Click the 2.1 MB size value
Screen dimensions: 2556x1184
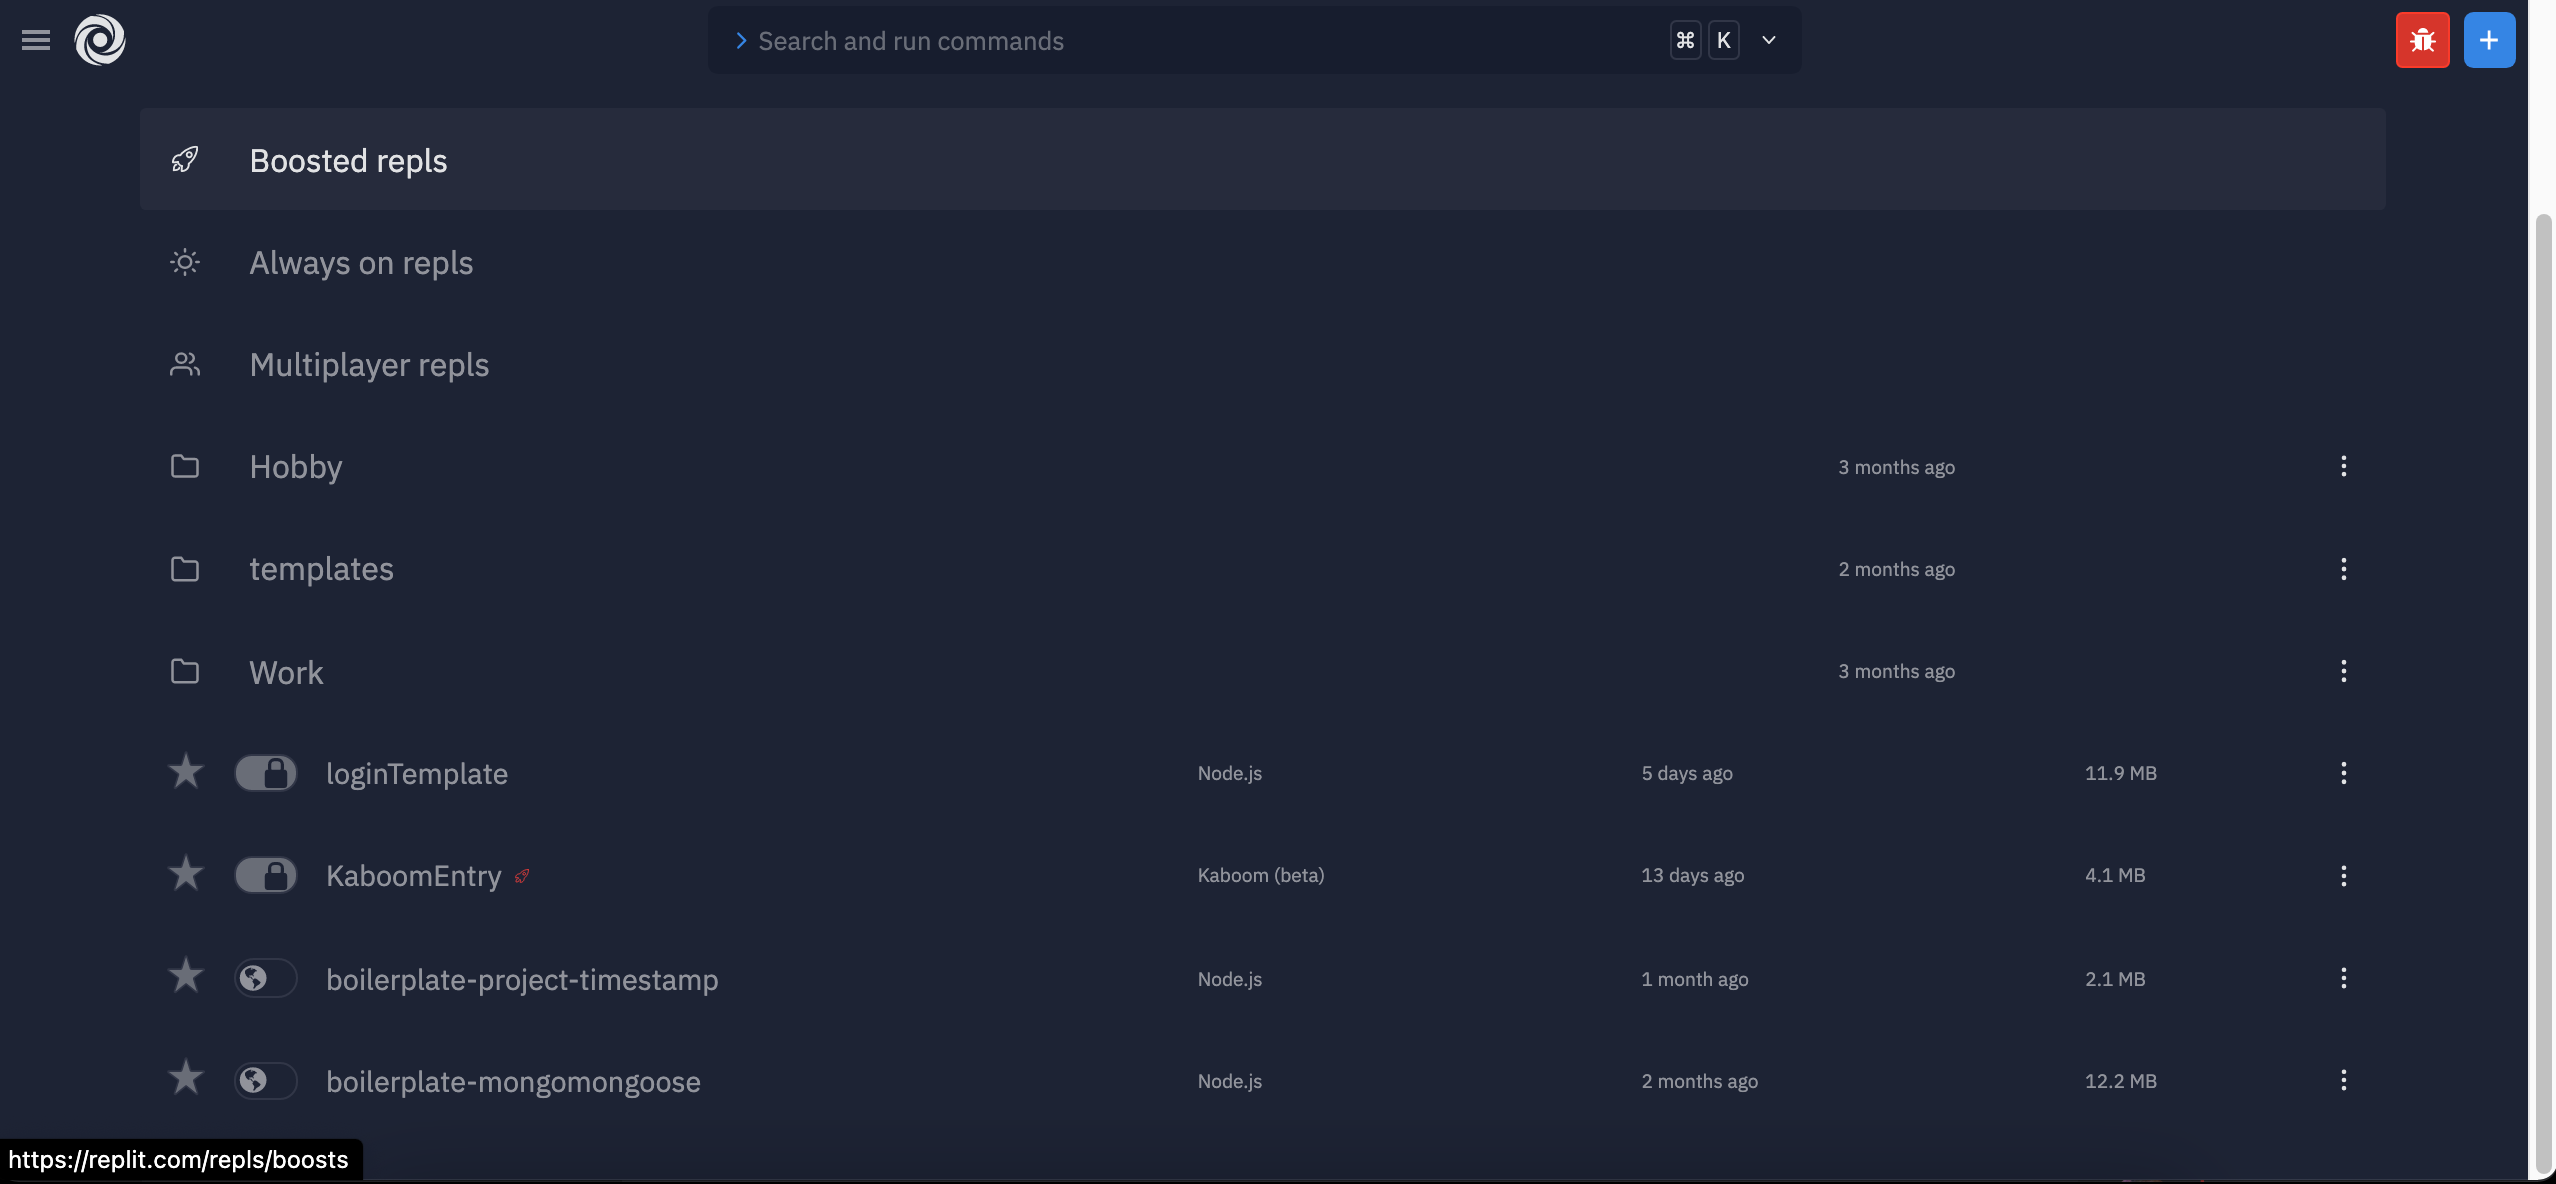2115,979
